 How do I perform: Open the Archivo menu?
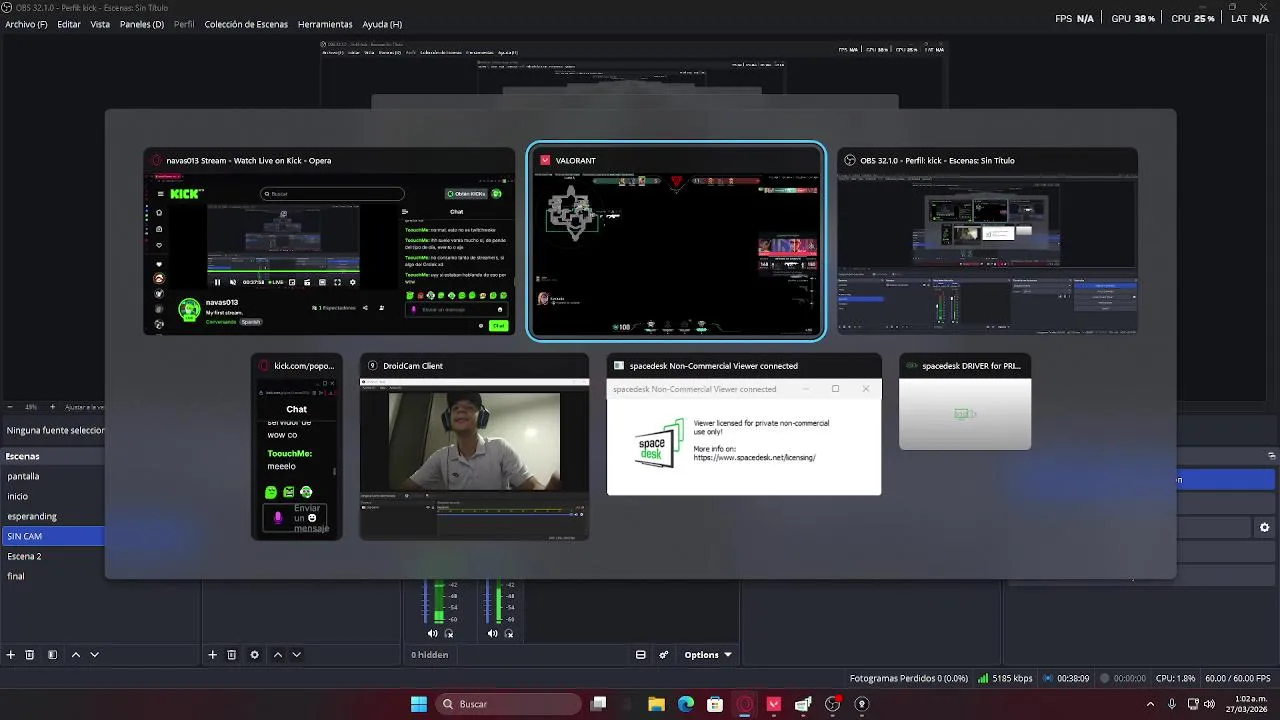tap(26, 24)
